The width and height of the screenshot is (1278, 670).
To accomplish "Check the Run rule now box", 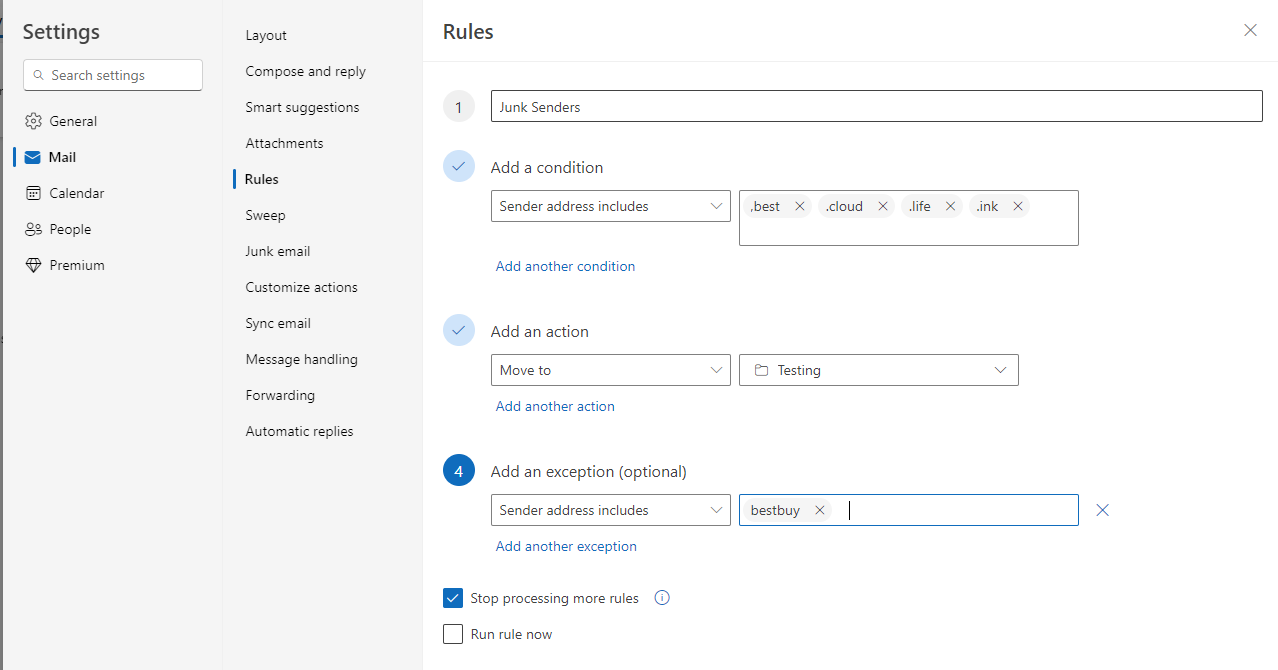I will (x=453, y=634).
